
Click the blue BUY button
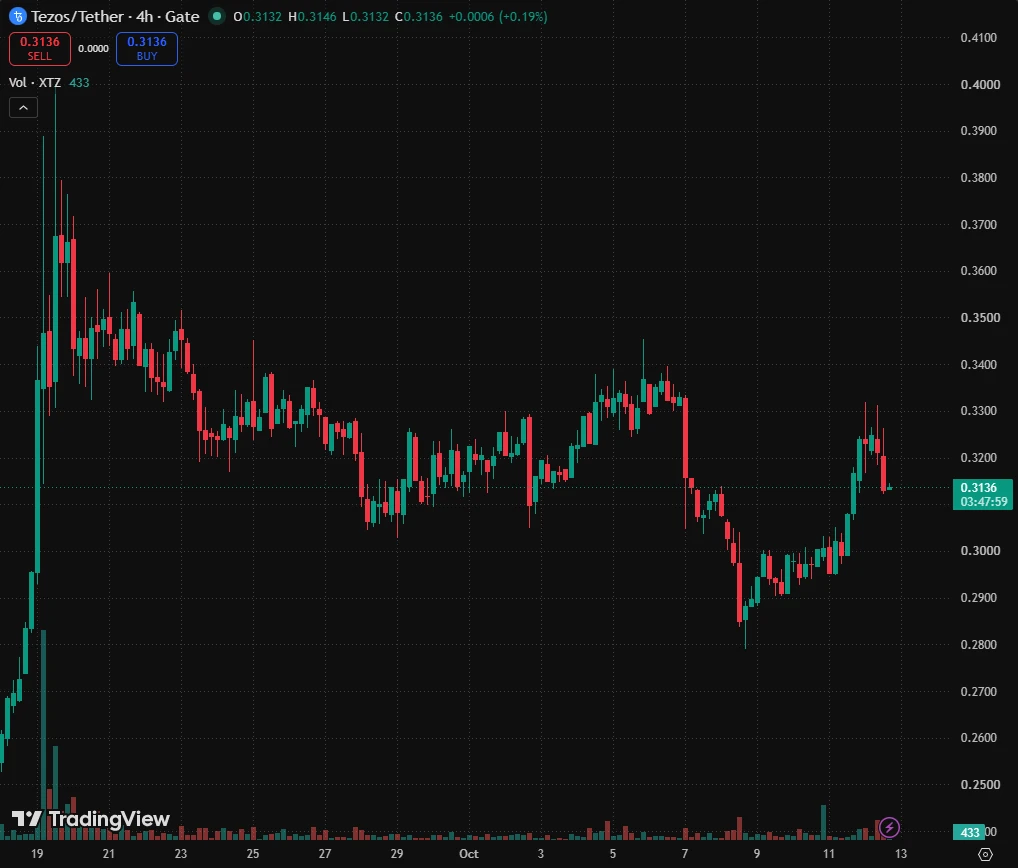[x=147, y=49]
